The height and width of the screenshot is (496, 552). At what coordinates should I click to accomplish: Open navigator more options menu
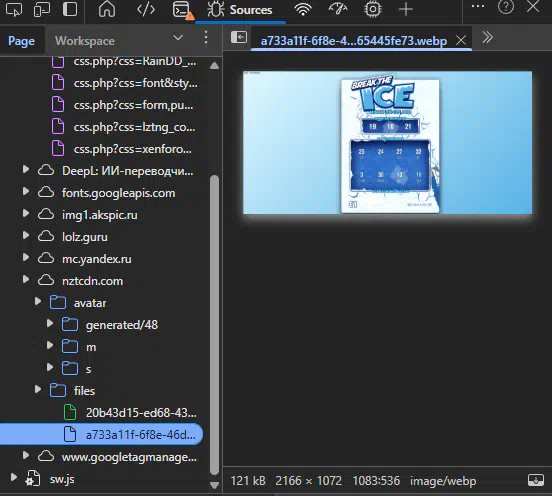(x=206, y=37)
